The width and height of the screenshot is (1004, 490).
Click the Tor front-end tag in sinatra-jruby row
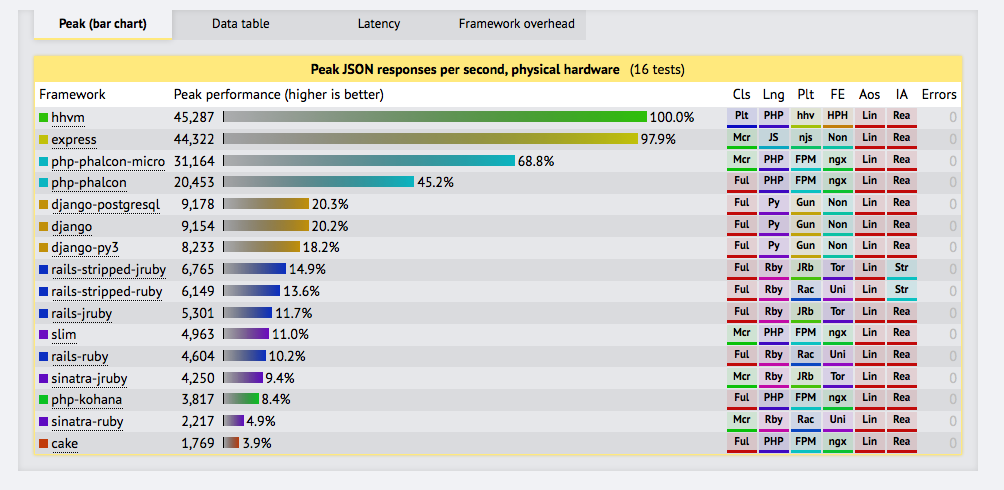838,378
